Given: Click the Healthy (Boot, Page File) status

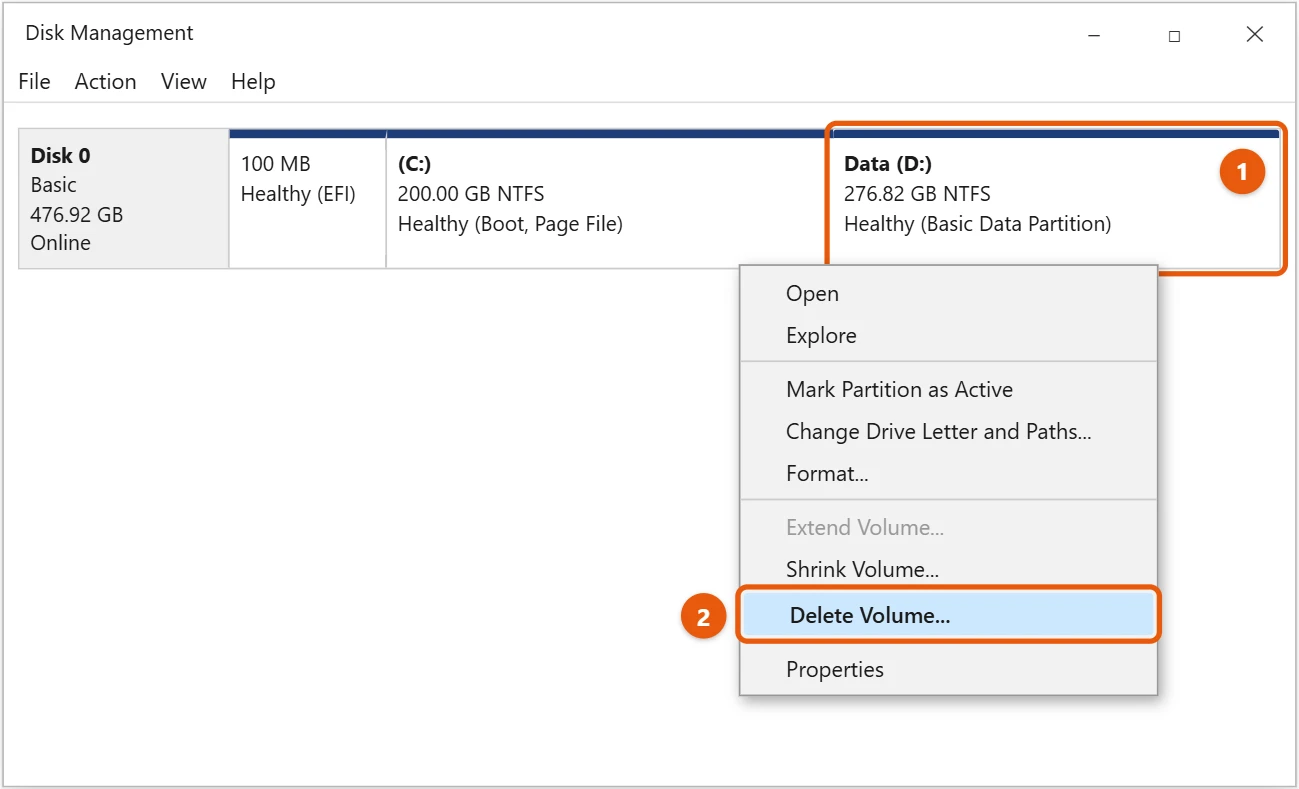Looking at the screenshot, I should coord(510,224).
